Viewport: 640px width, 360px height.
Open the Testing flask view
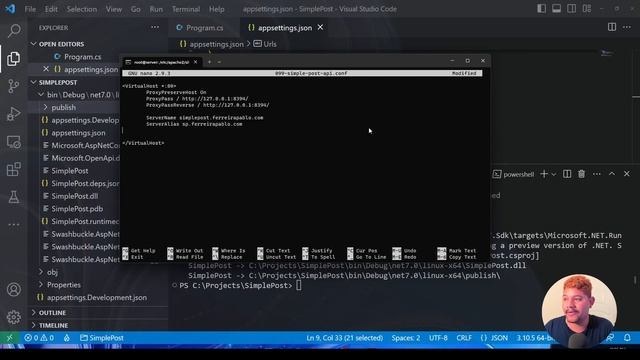point(13,197)
